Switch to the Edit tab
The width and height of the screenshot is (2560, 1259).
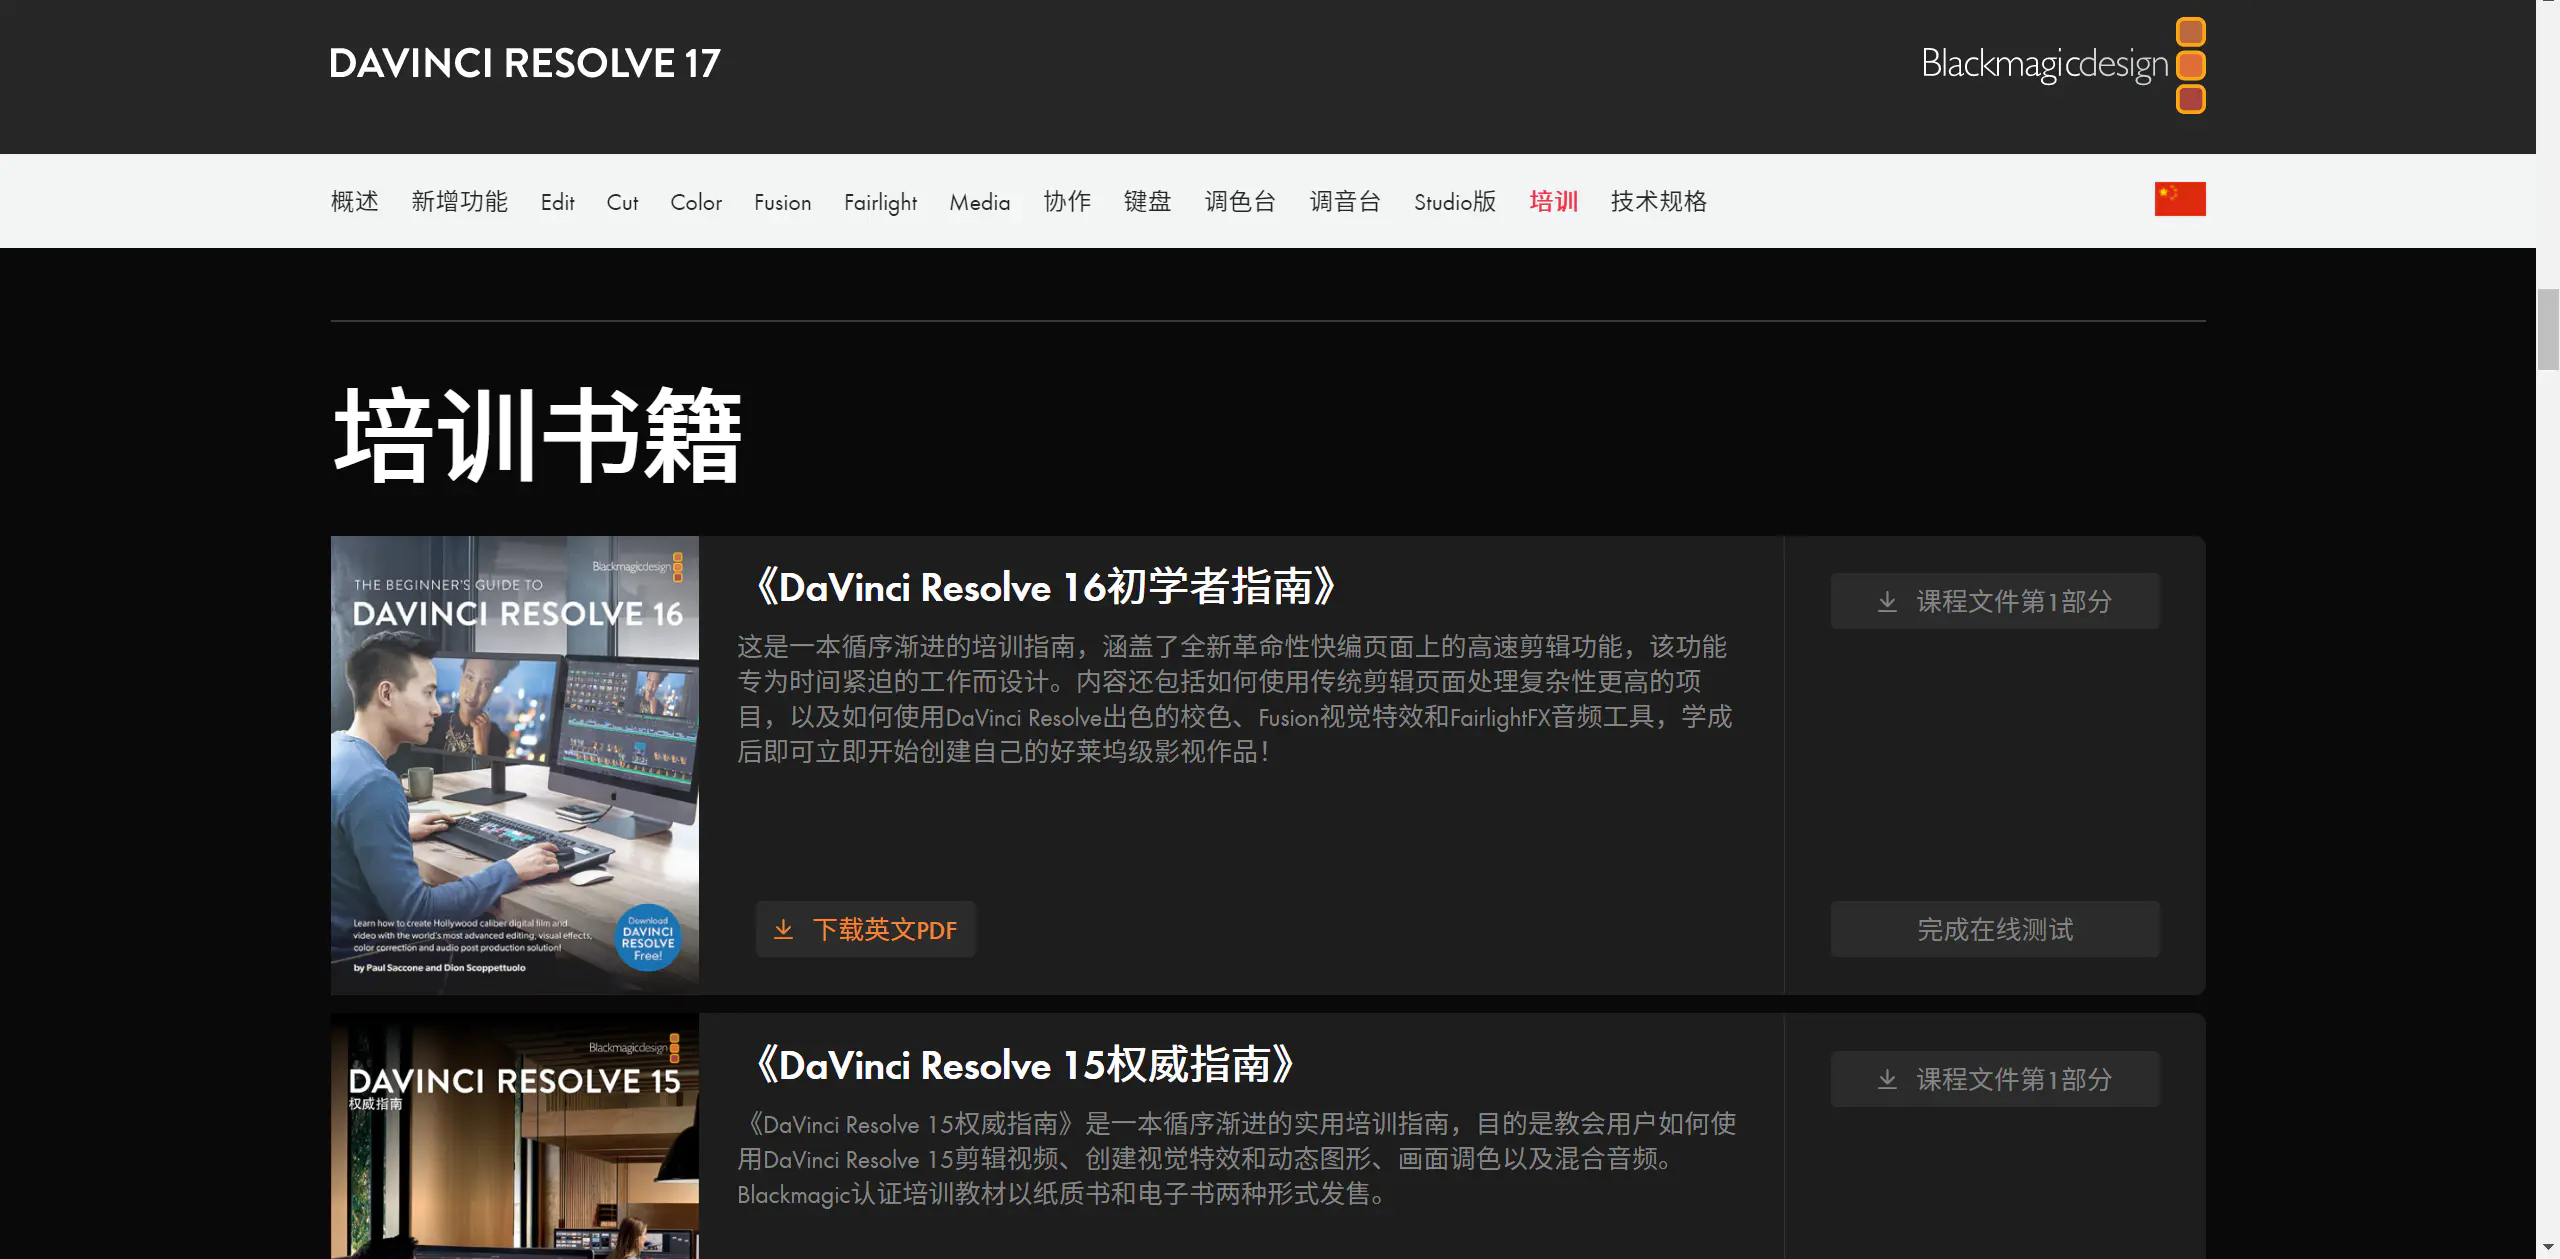point(558,202)
